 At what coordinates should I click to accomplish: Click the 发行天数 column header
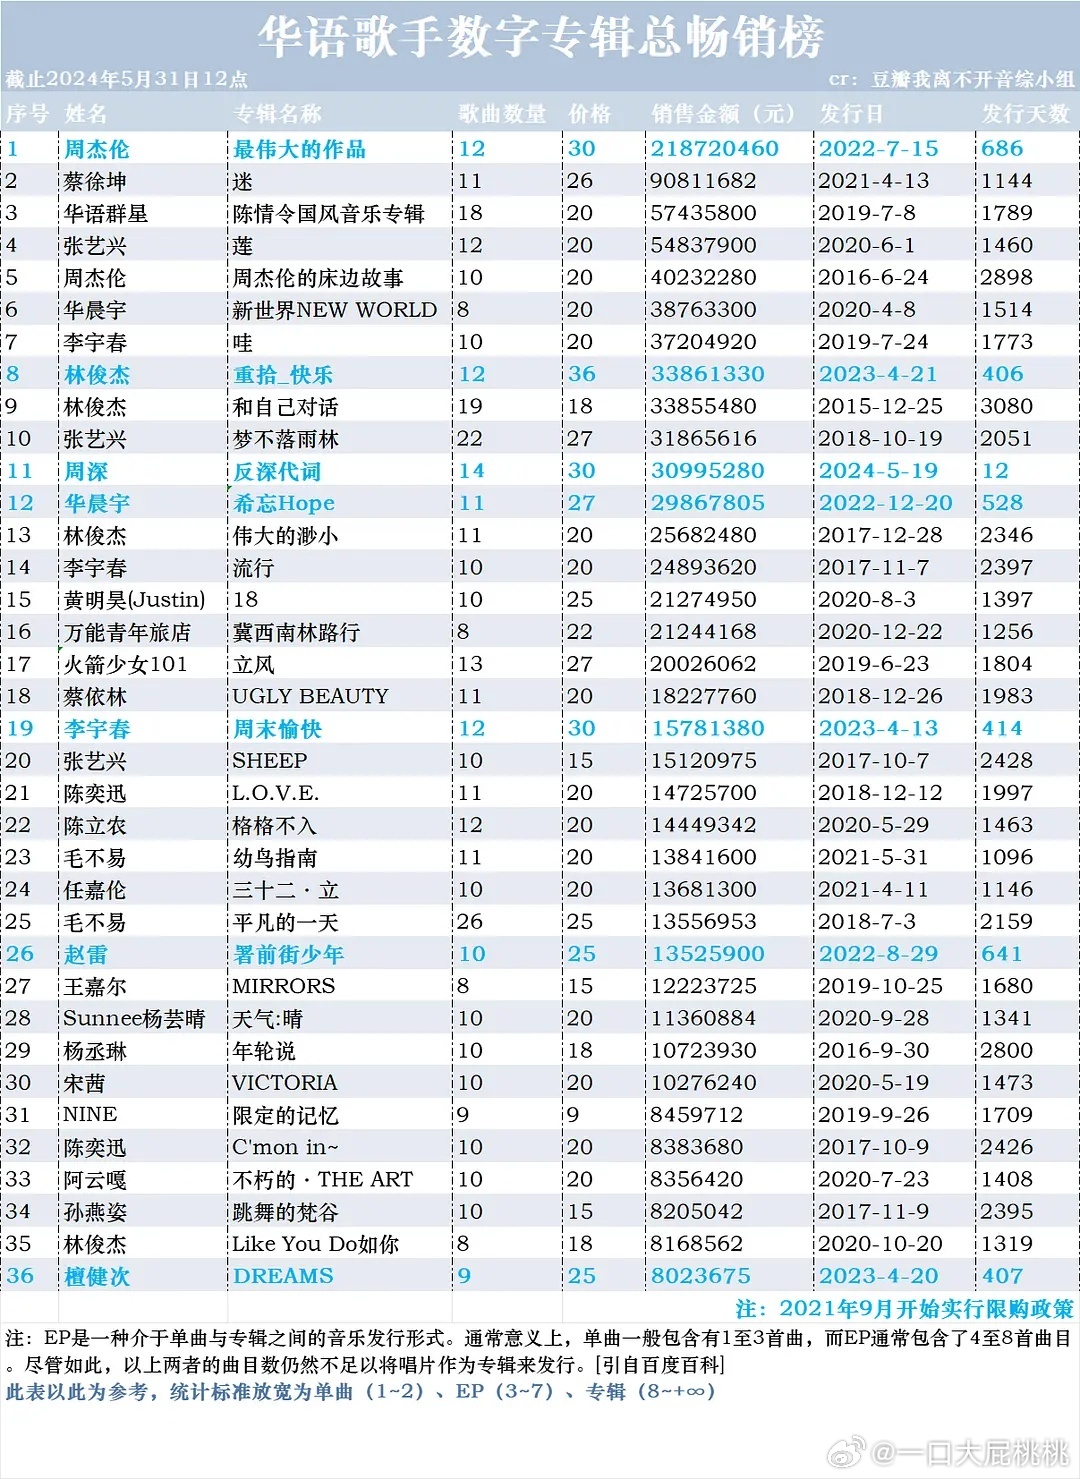point(1026,114)
